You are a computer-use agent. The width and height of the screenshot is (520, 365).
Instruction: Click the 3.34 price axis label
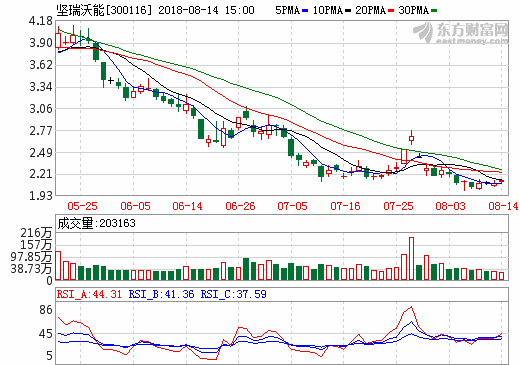coord(41,87)
